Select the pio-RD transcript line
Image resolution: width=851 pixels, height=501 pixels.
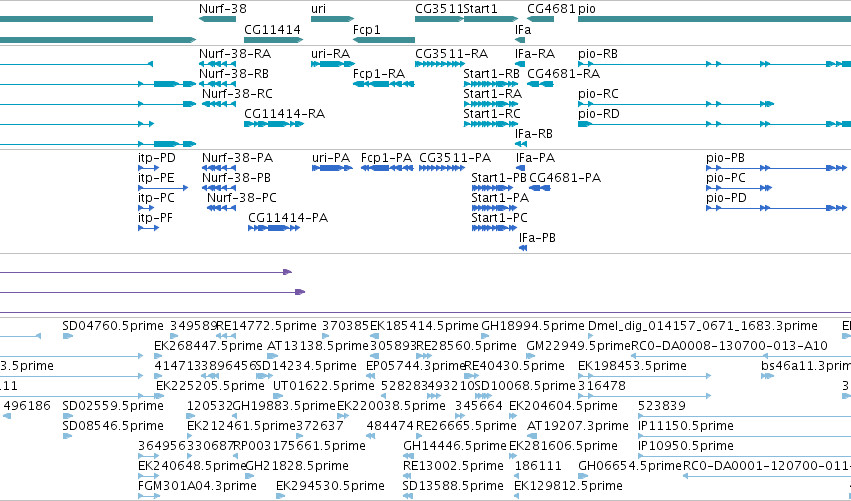coord(714,124)
